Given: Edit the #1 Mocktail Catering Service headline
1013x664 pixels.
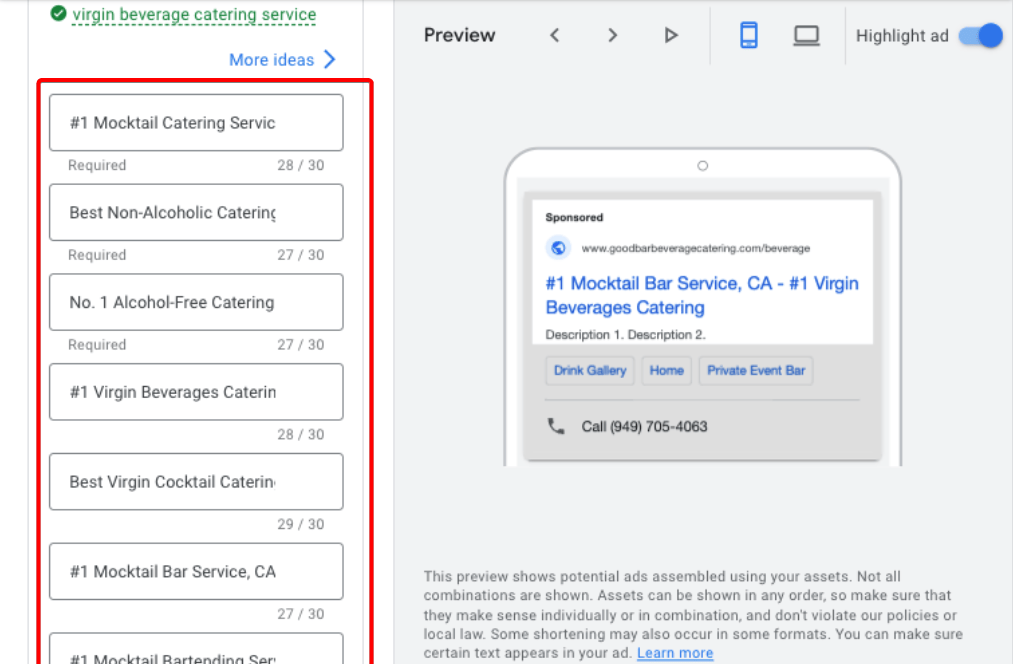Looking at the screenshot, I should (x=196, y=123).
